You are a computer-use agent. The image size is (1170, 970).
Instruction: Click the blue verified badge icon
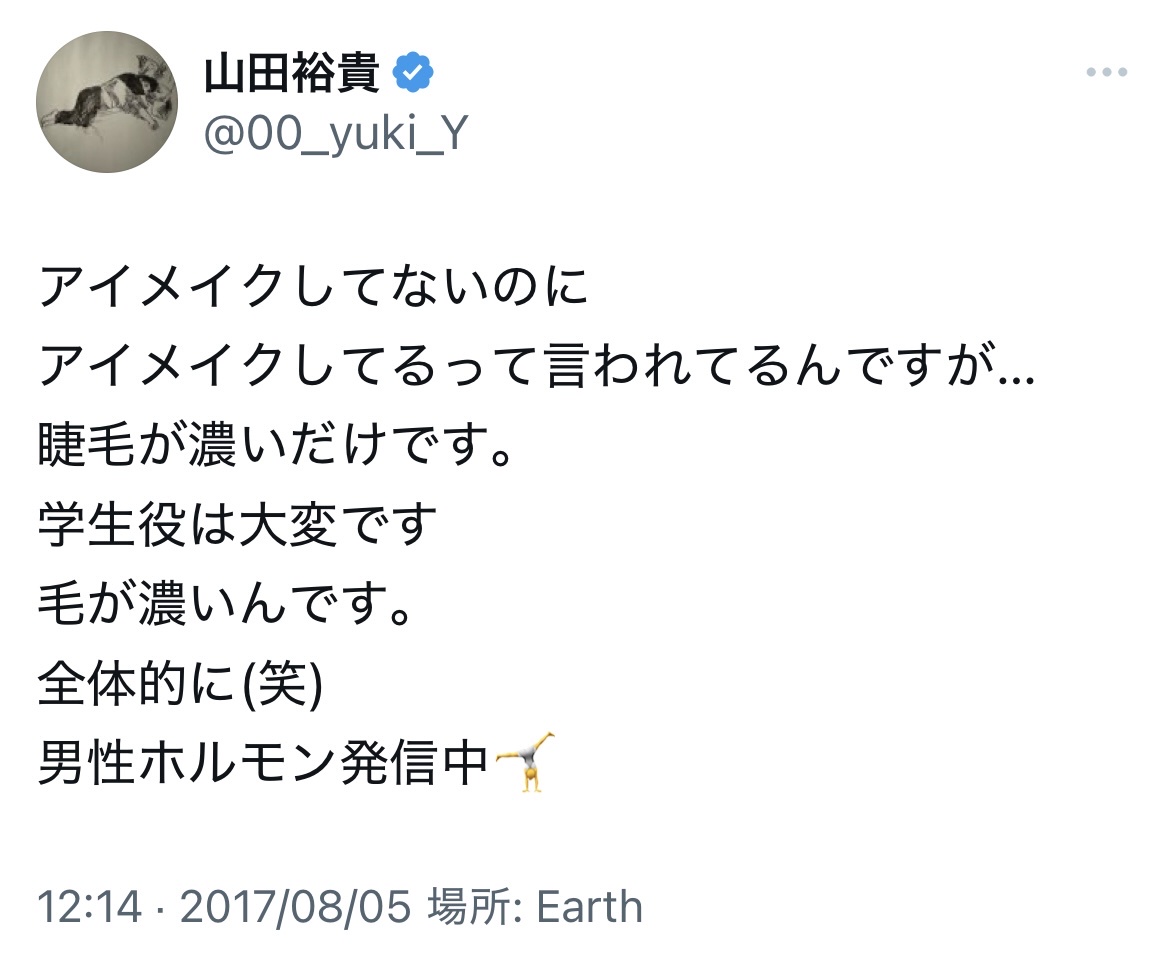[413, 73]
